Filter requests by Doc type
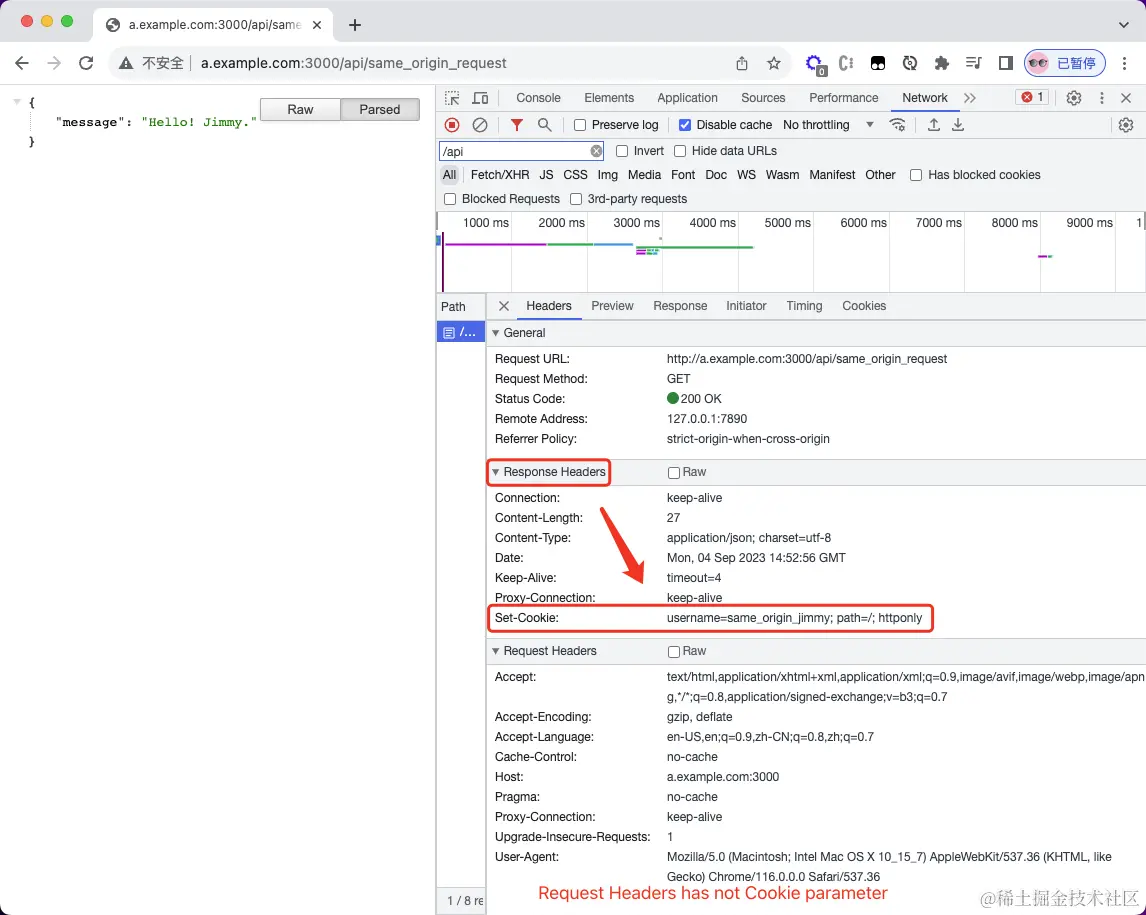Screen dimensions: 1146x915 pos(716,175)
